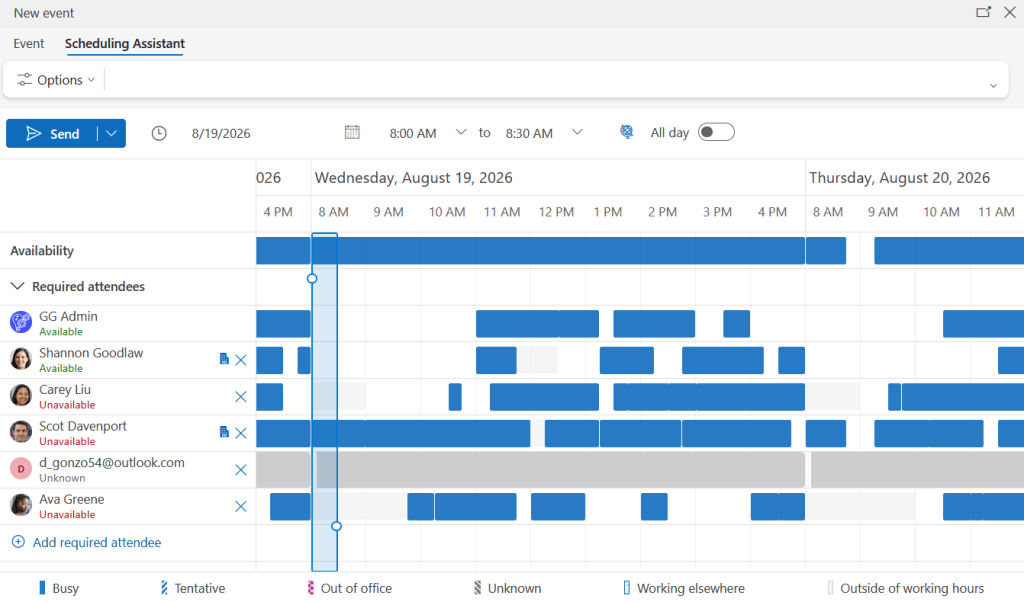This screenshot has width=1024, height=602.
Task: Click Shannon Goodlaw's room details icon
Action: [224, 359]
